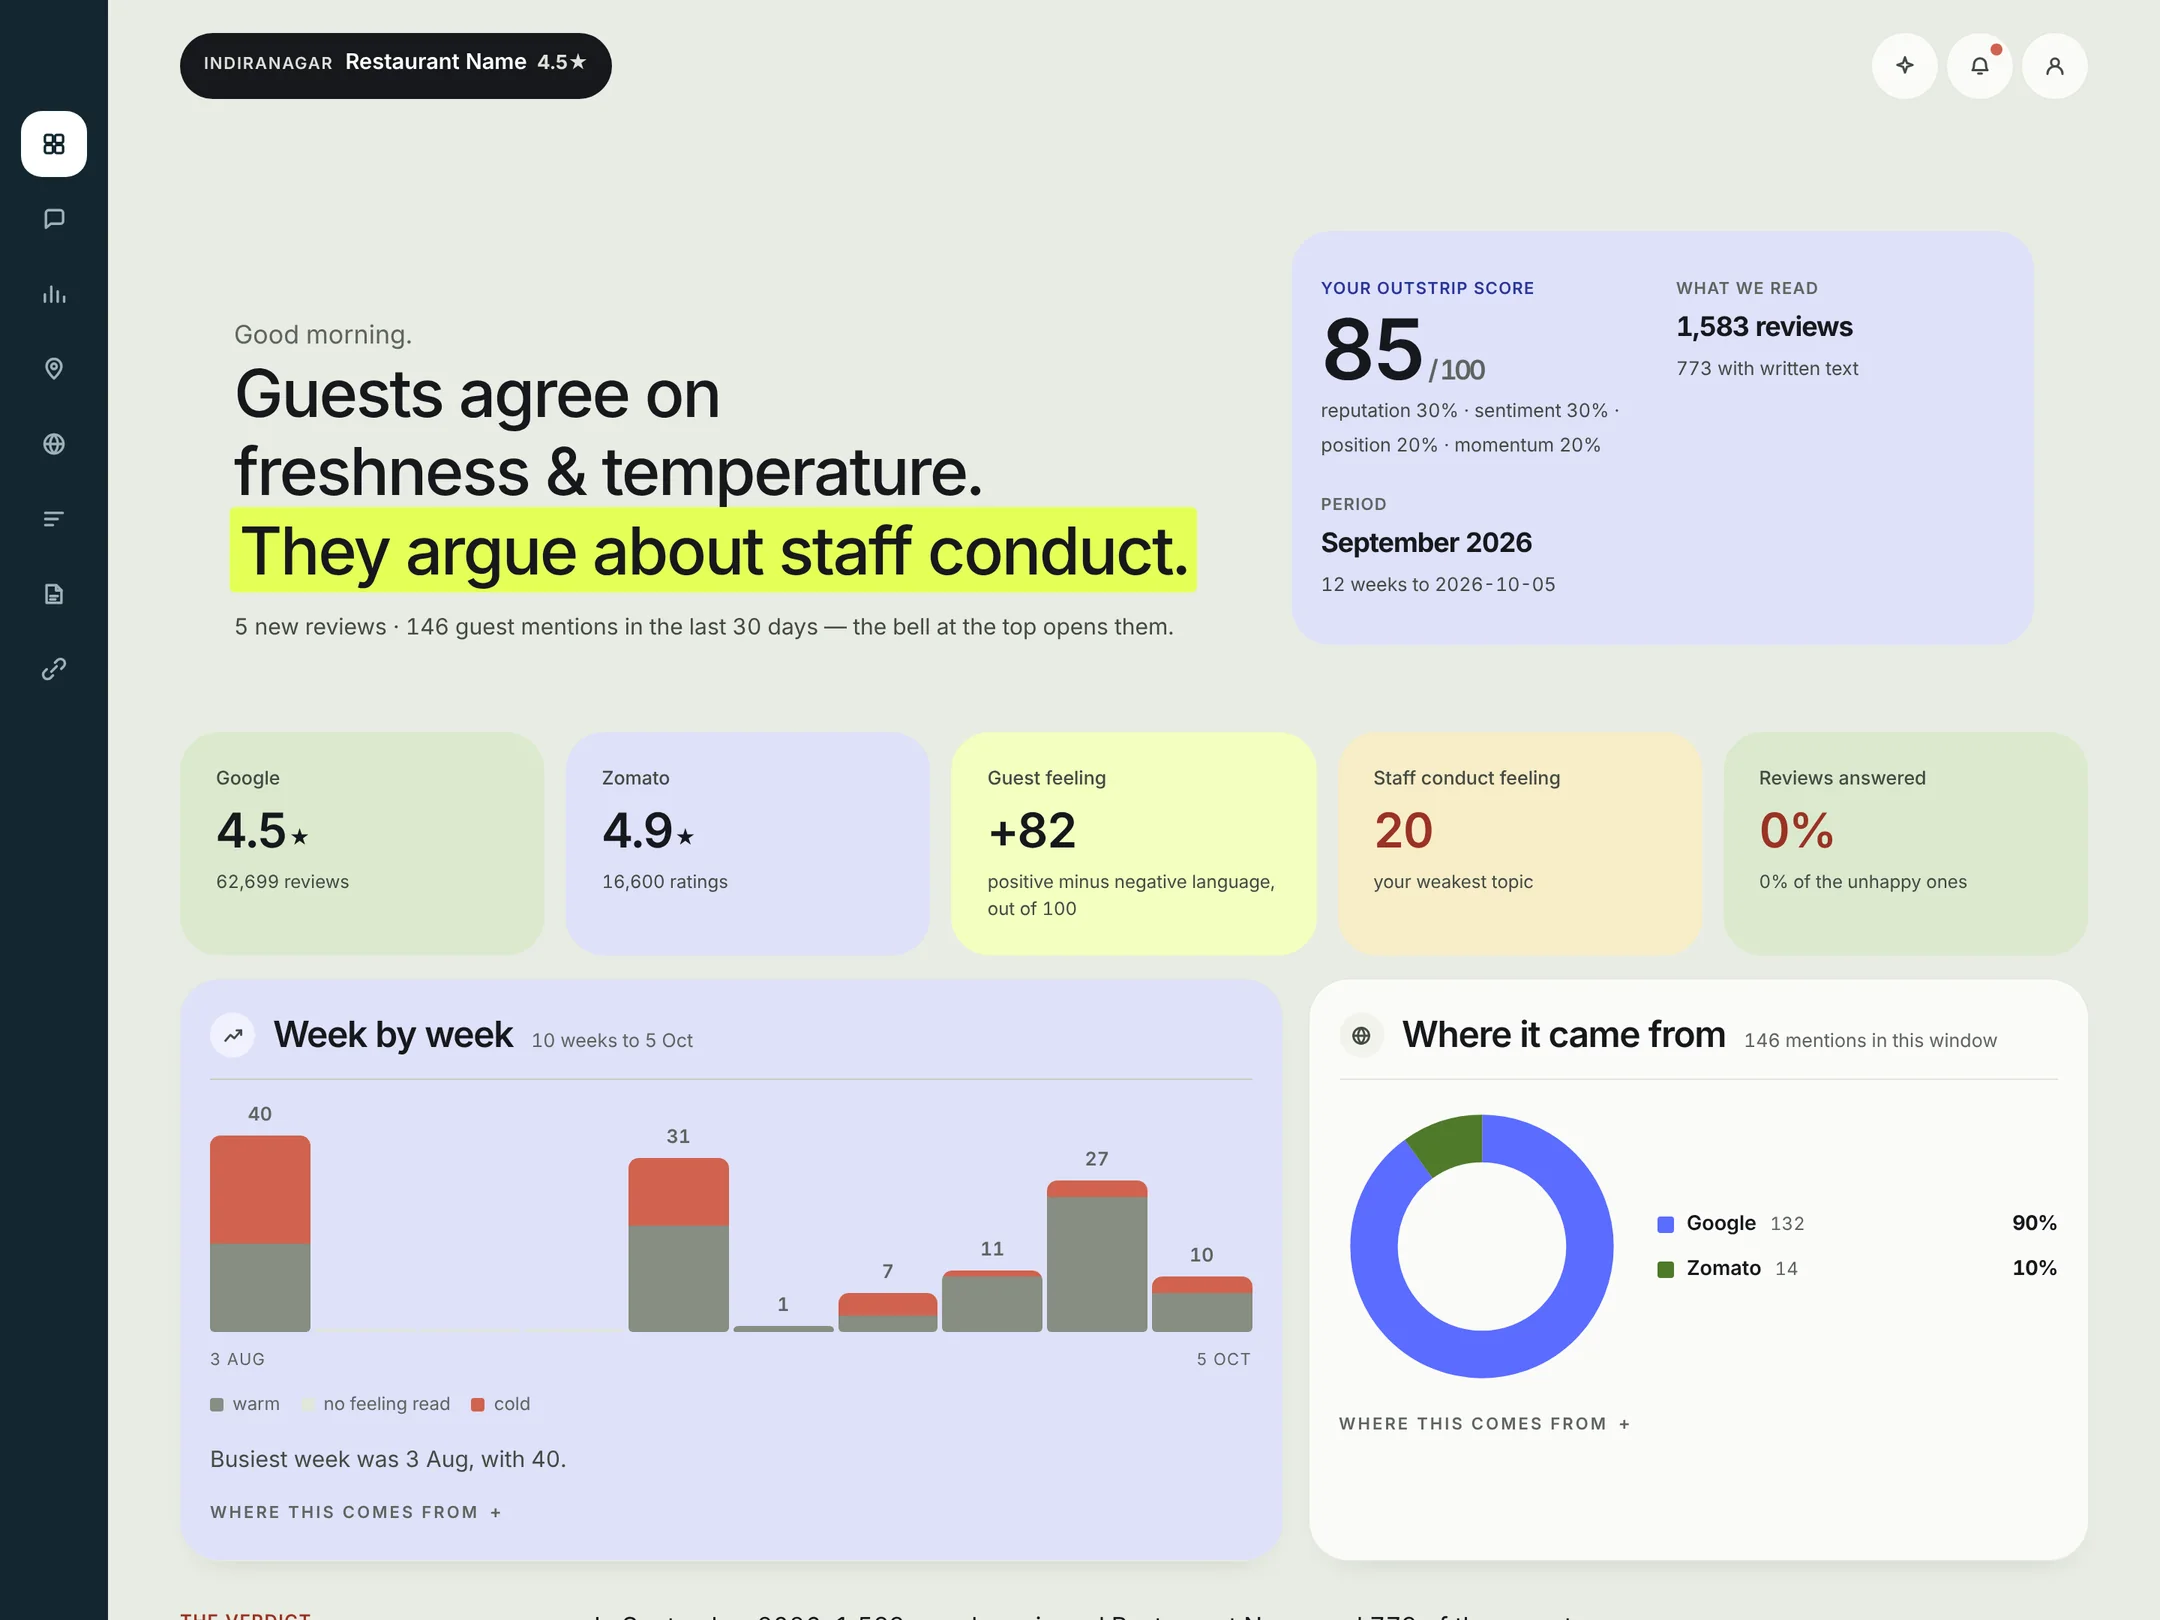Open the reviews chat bubble icon
2160x1620 pixels.
(x=54, y=219)
